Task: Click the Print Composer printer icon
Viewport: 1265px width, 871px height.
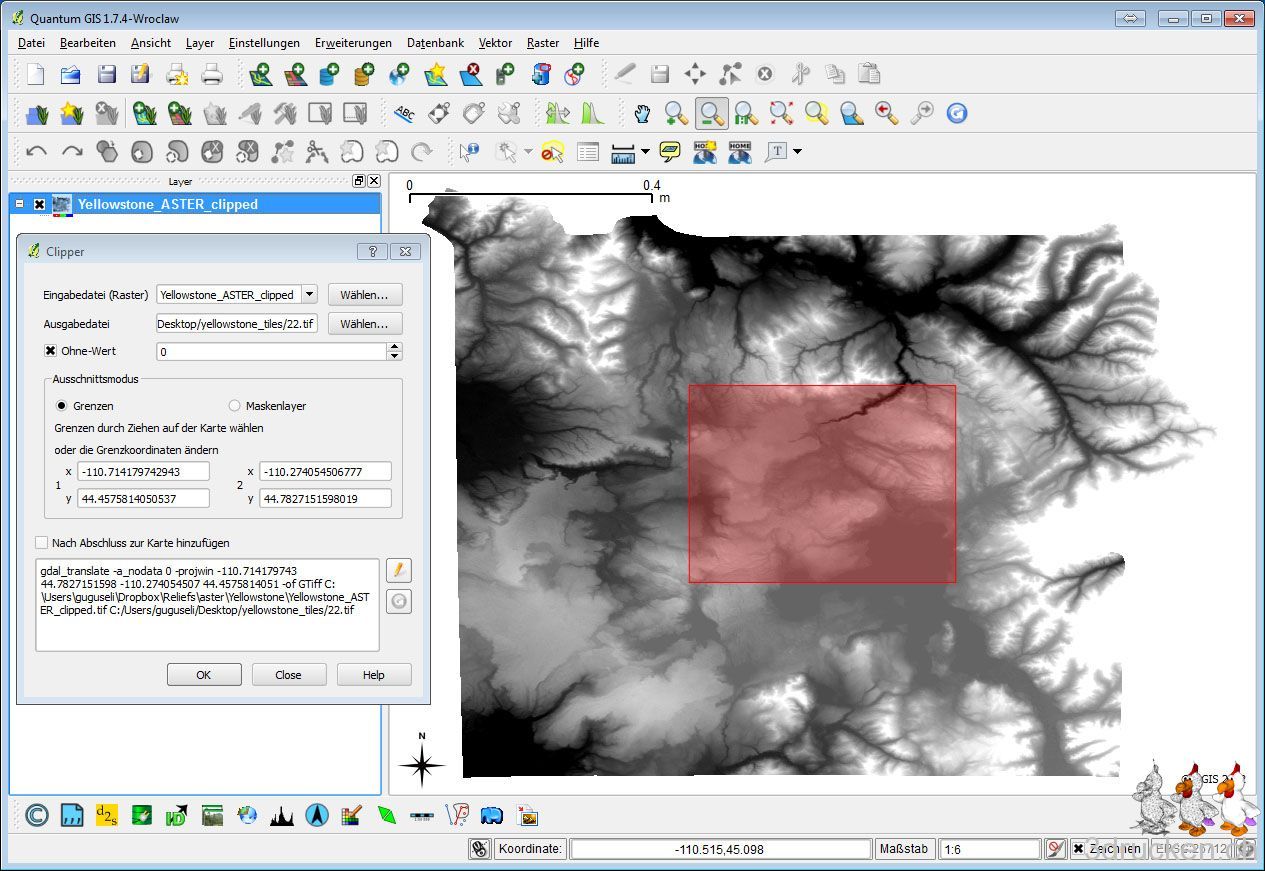Action: tap(211, 74)
